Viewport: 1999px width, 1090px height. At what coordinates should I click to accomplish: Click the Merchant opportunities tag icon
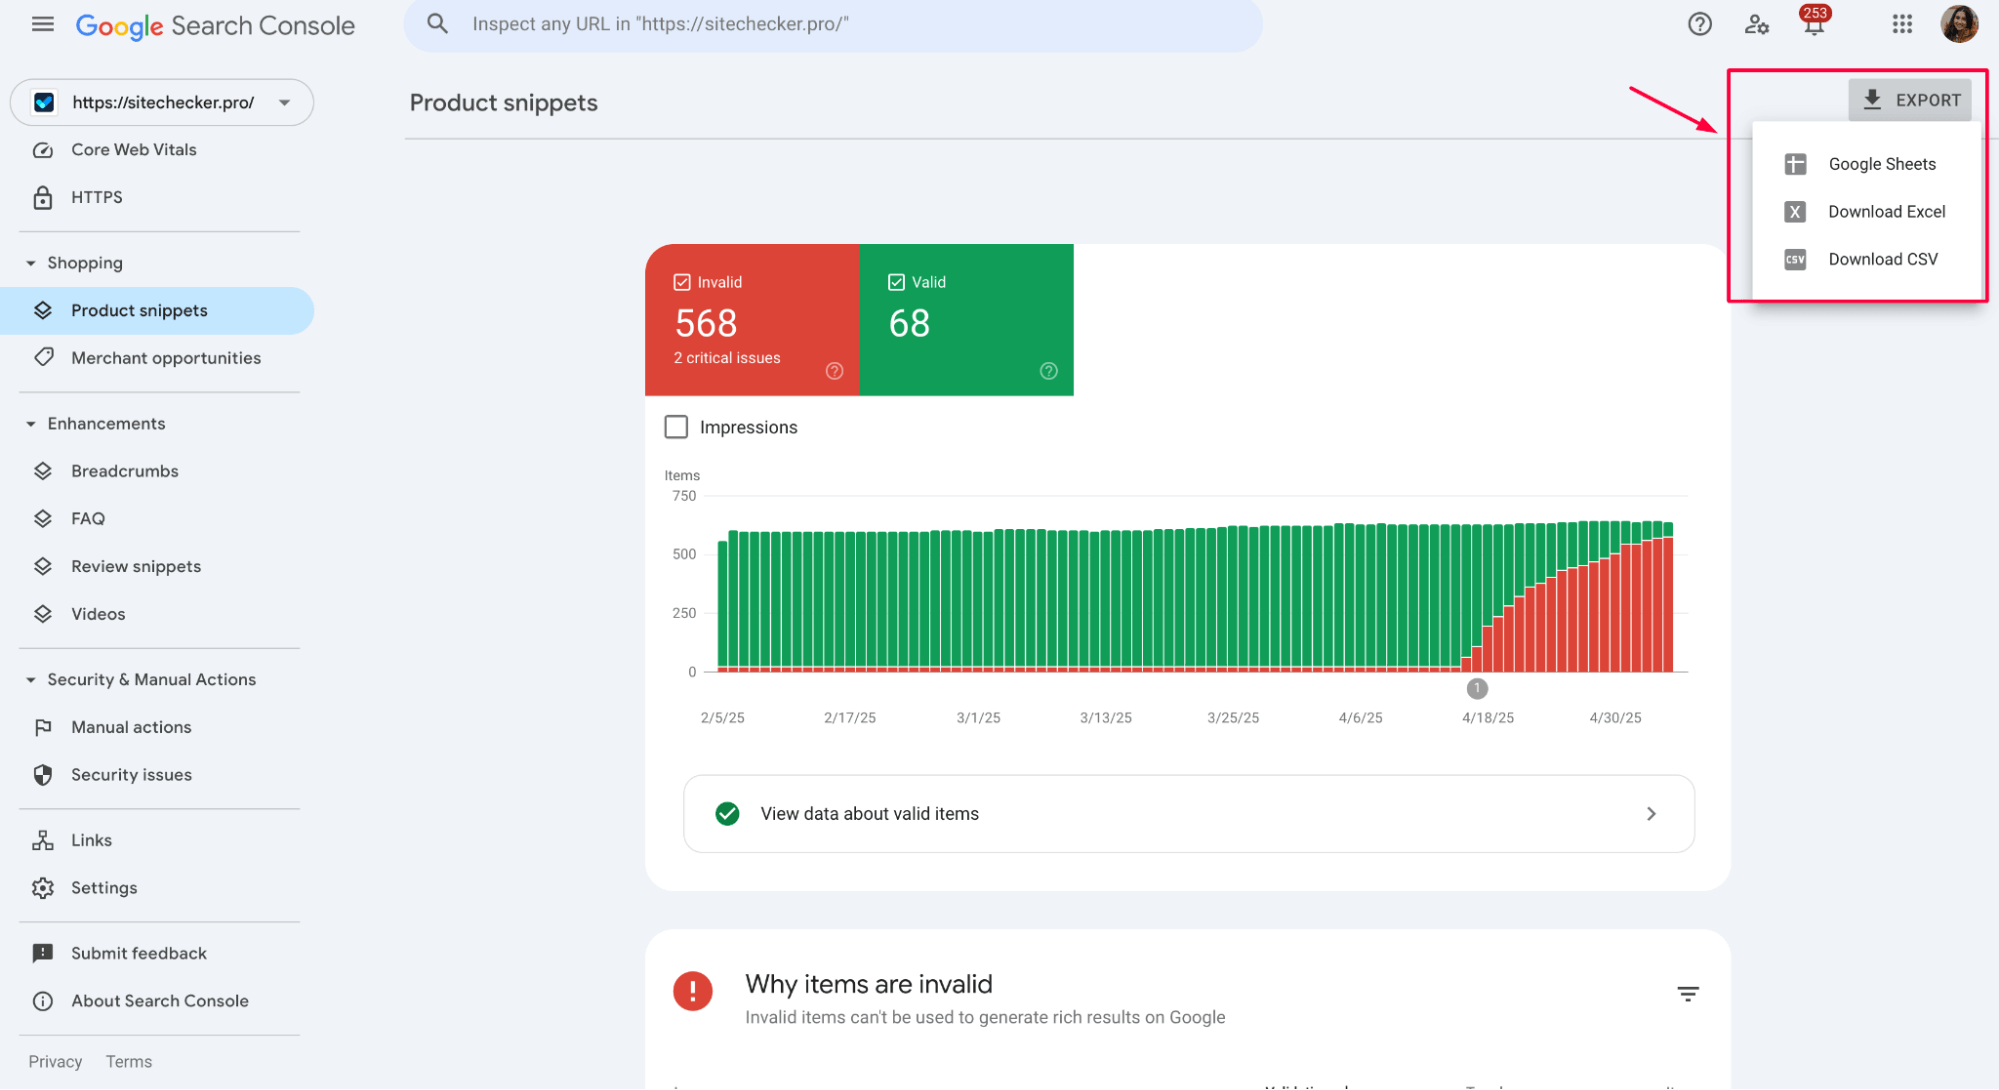(x=43, y=358)
